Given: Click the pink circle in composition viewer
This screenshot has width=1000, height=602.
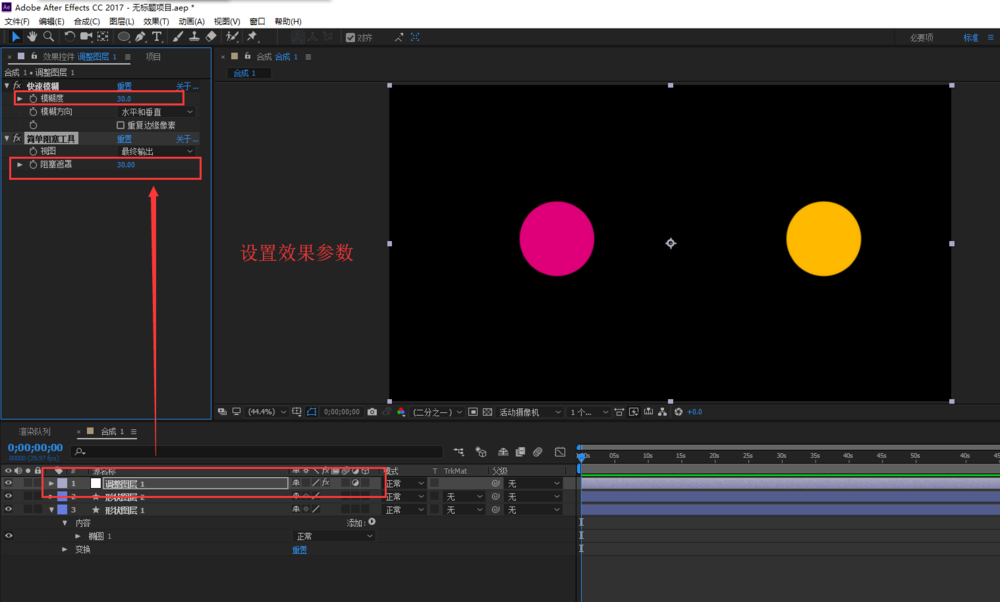Looking at the screenshot, I should (x=557, y=239).
